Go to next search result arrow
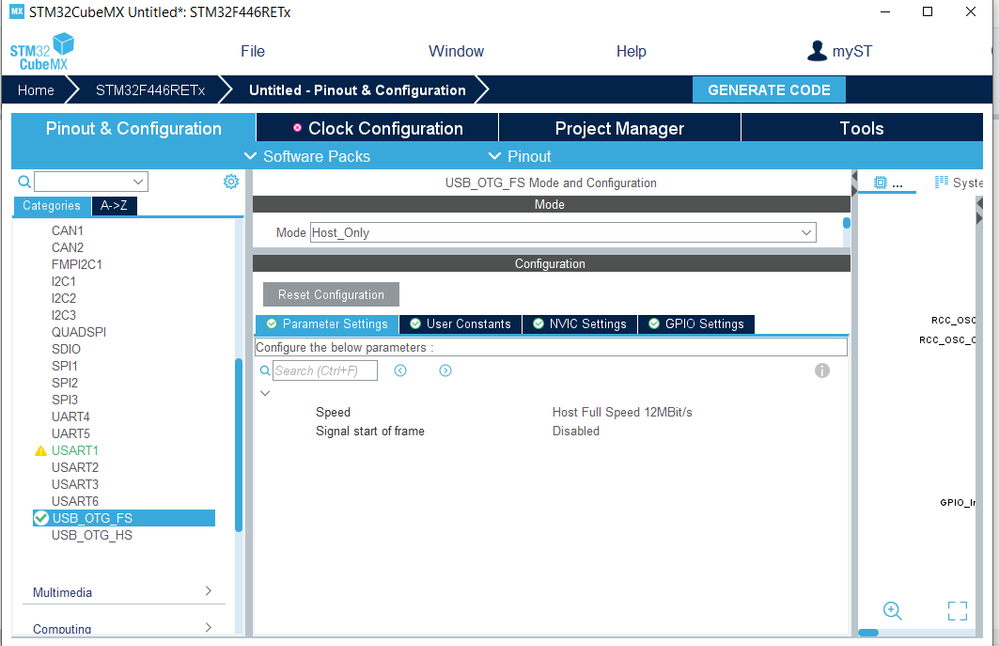 point(445,371)
